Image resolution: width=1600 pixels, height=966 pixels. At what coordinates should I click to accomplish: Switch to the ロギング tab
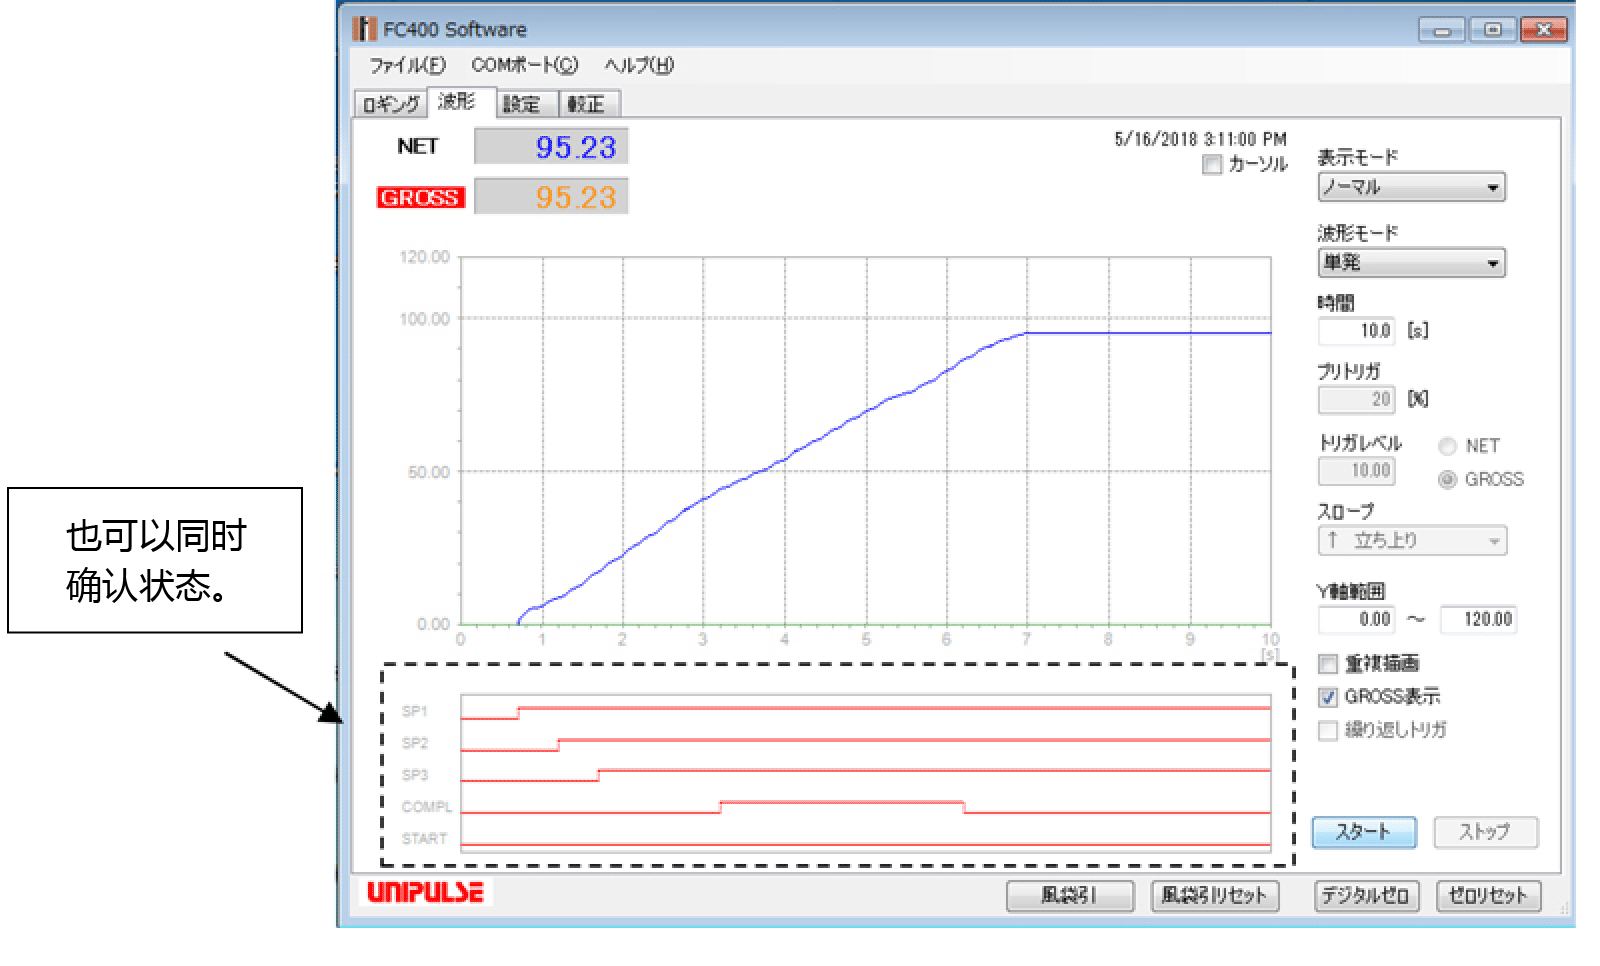[x=391, y=104]
